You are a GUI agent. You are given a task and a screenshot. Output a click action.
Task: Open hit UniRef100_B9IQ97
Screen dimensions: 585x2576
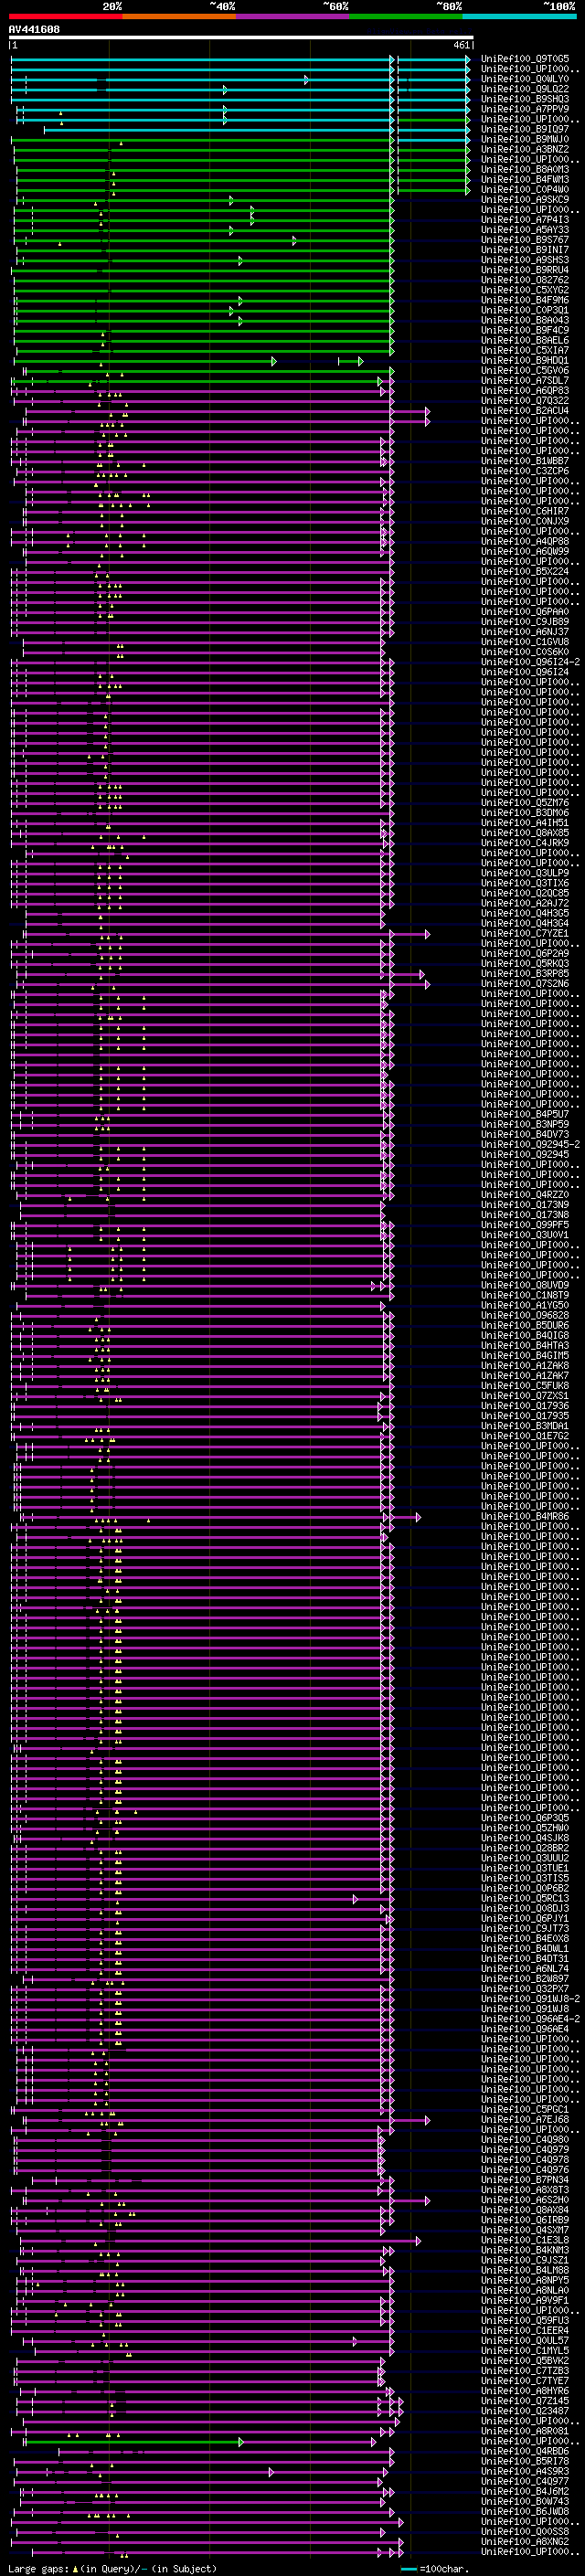pos(525,129)
